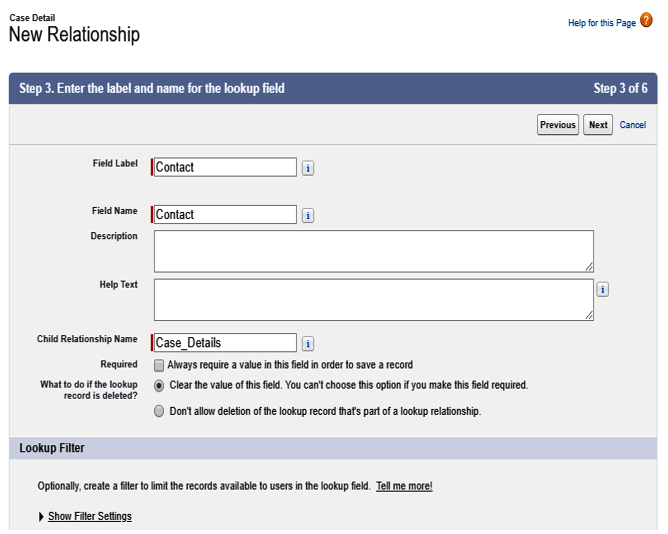Open info icon beside Field Label
The width and height of the screenshot is (668, 534).
pyautogui.click(x=308, y=168)
